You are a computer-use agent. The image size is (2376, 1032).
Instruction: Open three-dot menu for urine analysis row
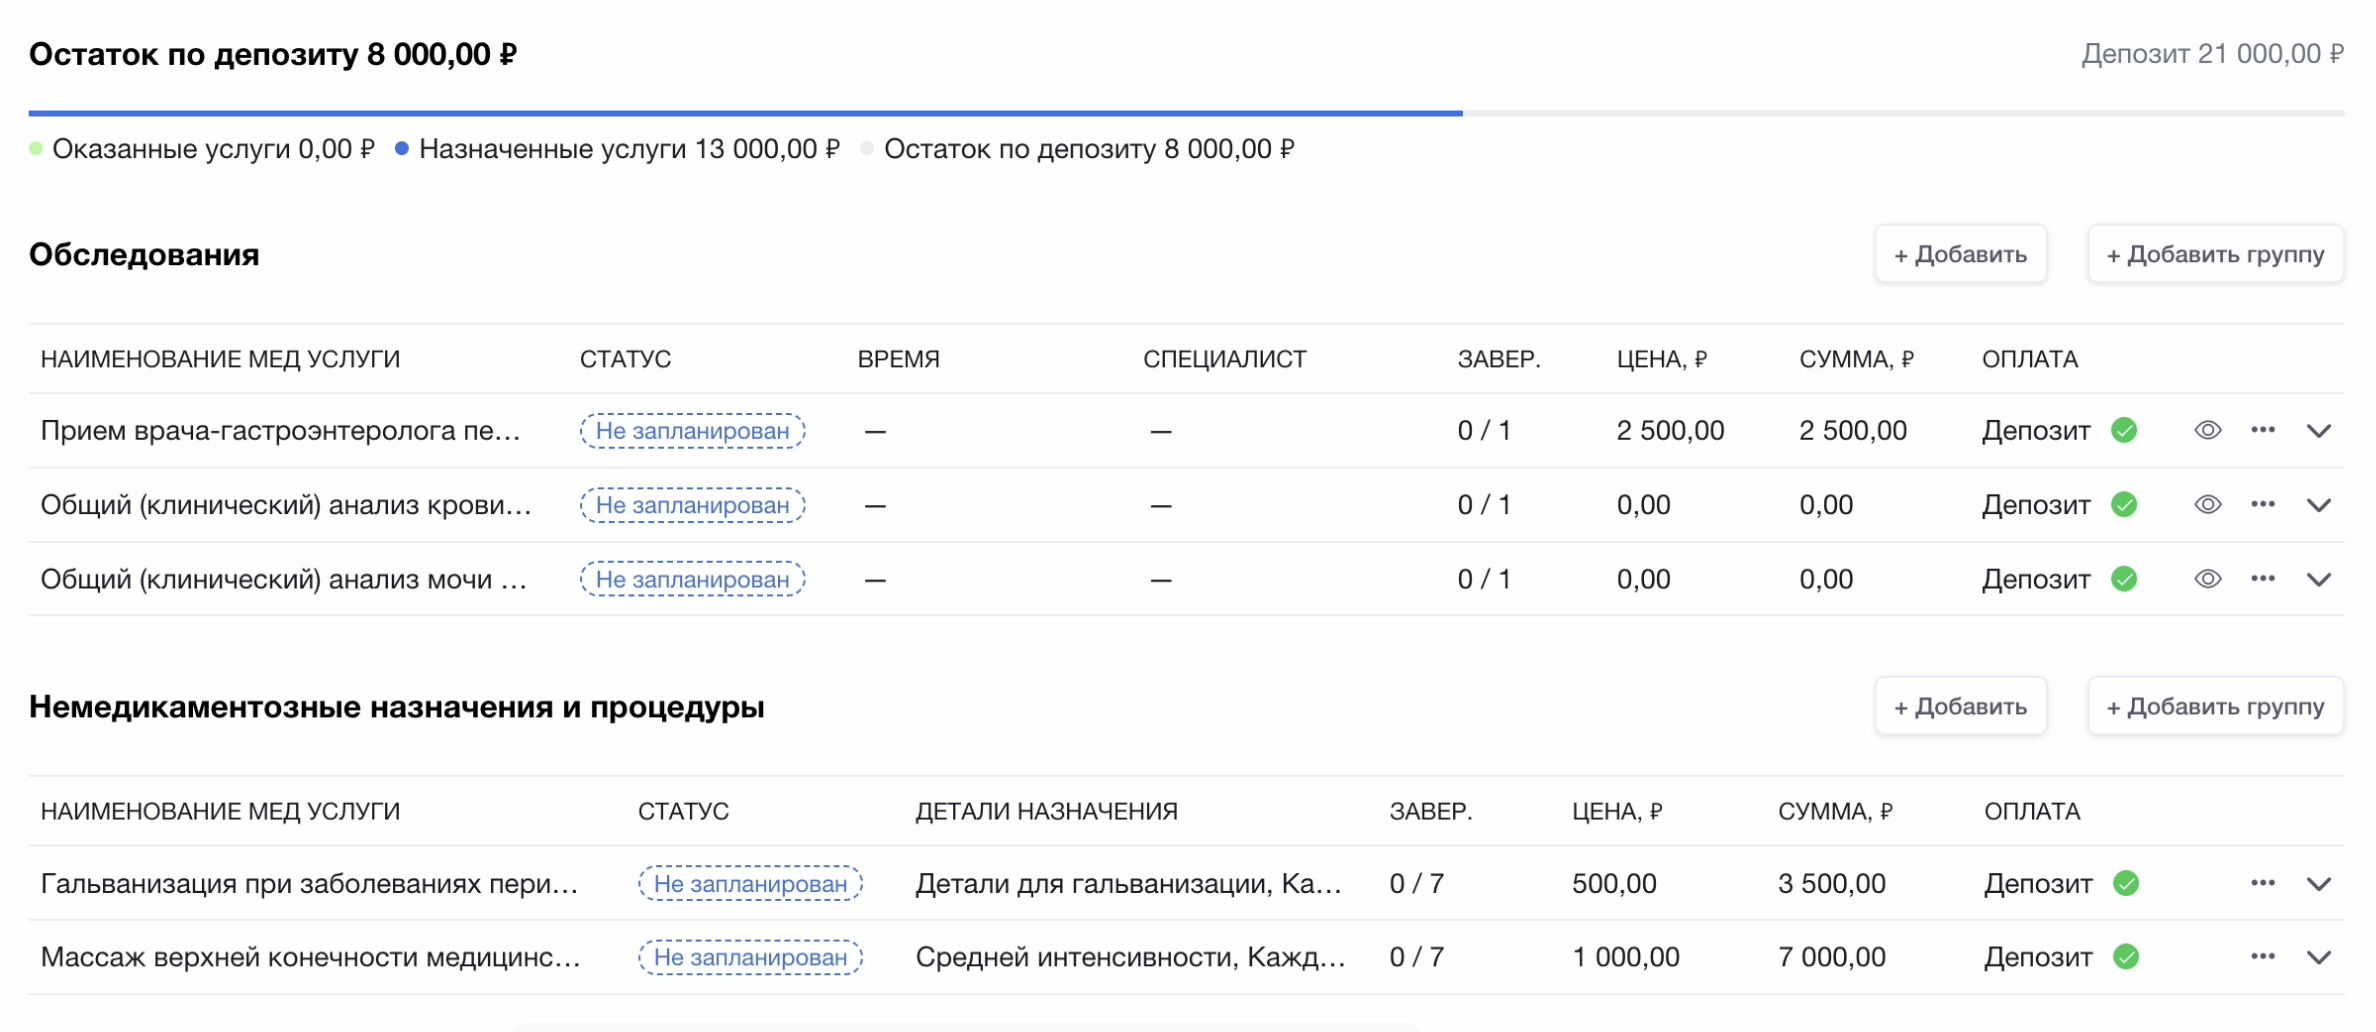point(2262,578)
